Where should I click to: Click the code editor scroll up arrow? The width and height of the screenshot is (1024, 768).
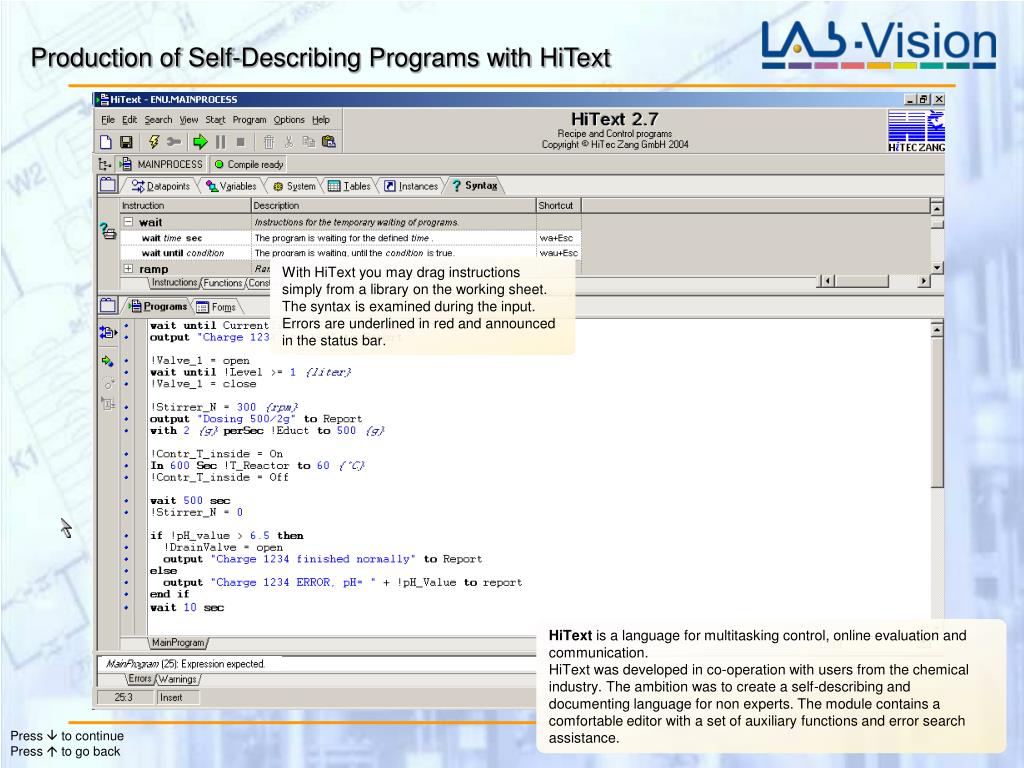tap(937, 329)
